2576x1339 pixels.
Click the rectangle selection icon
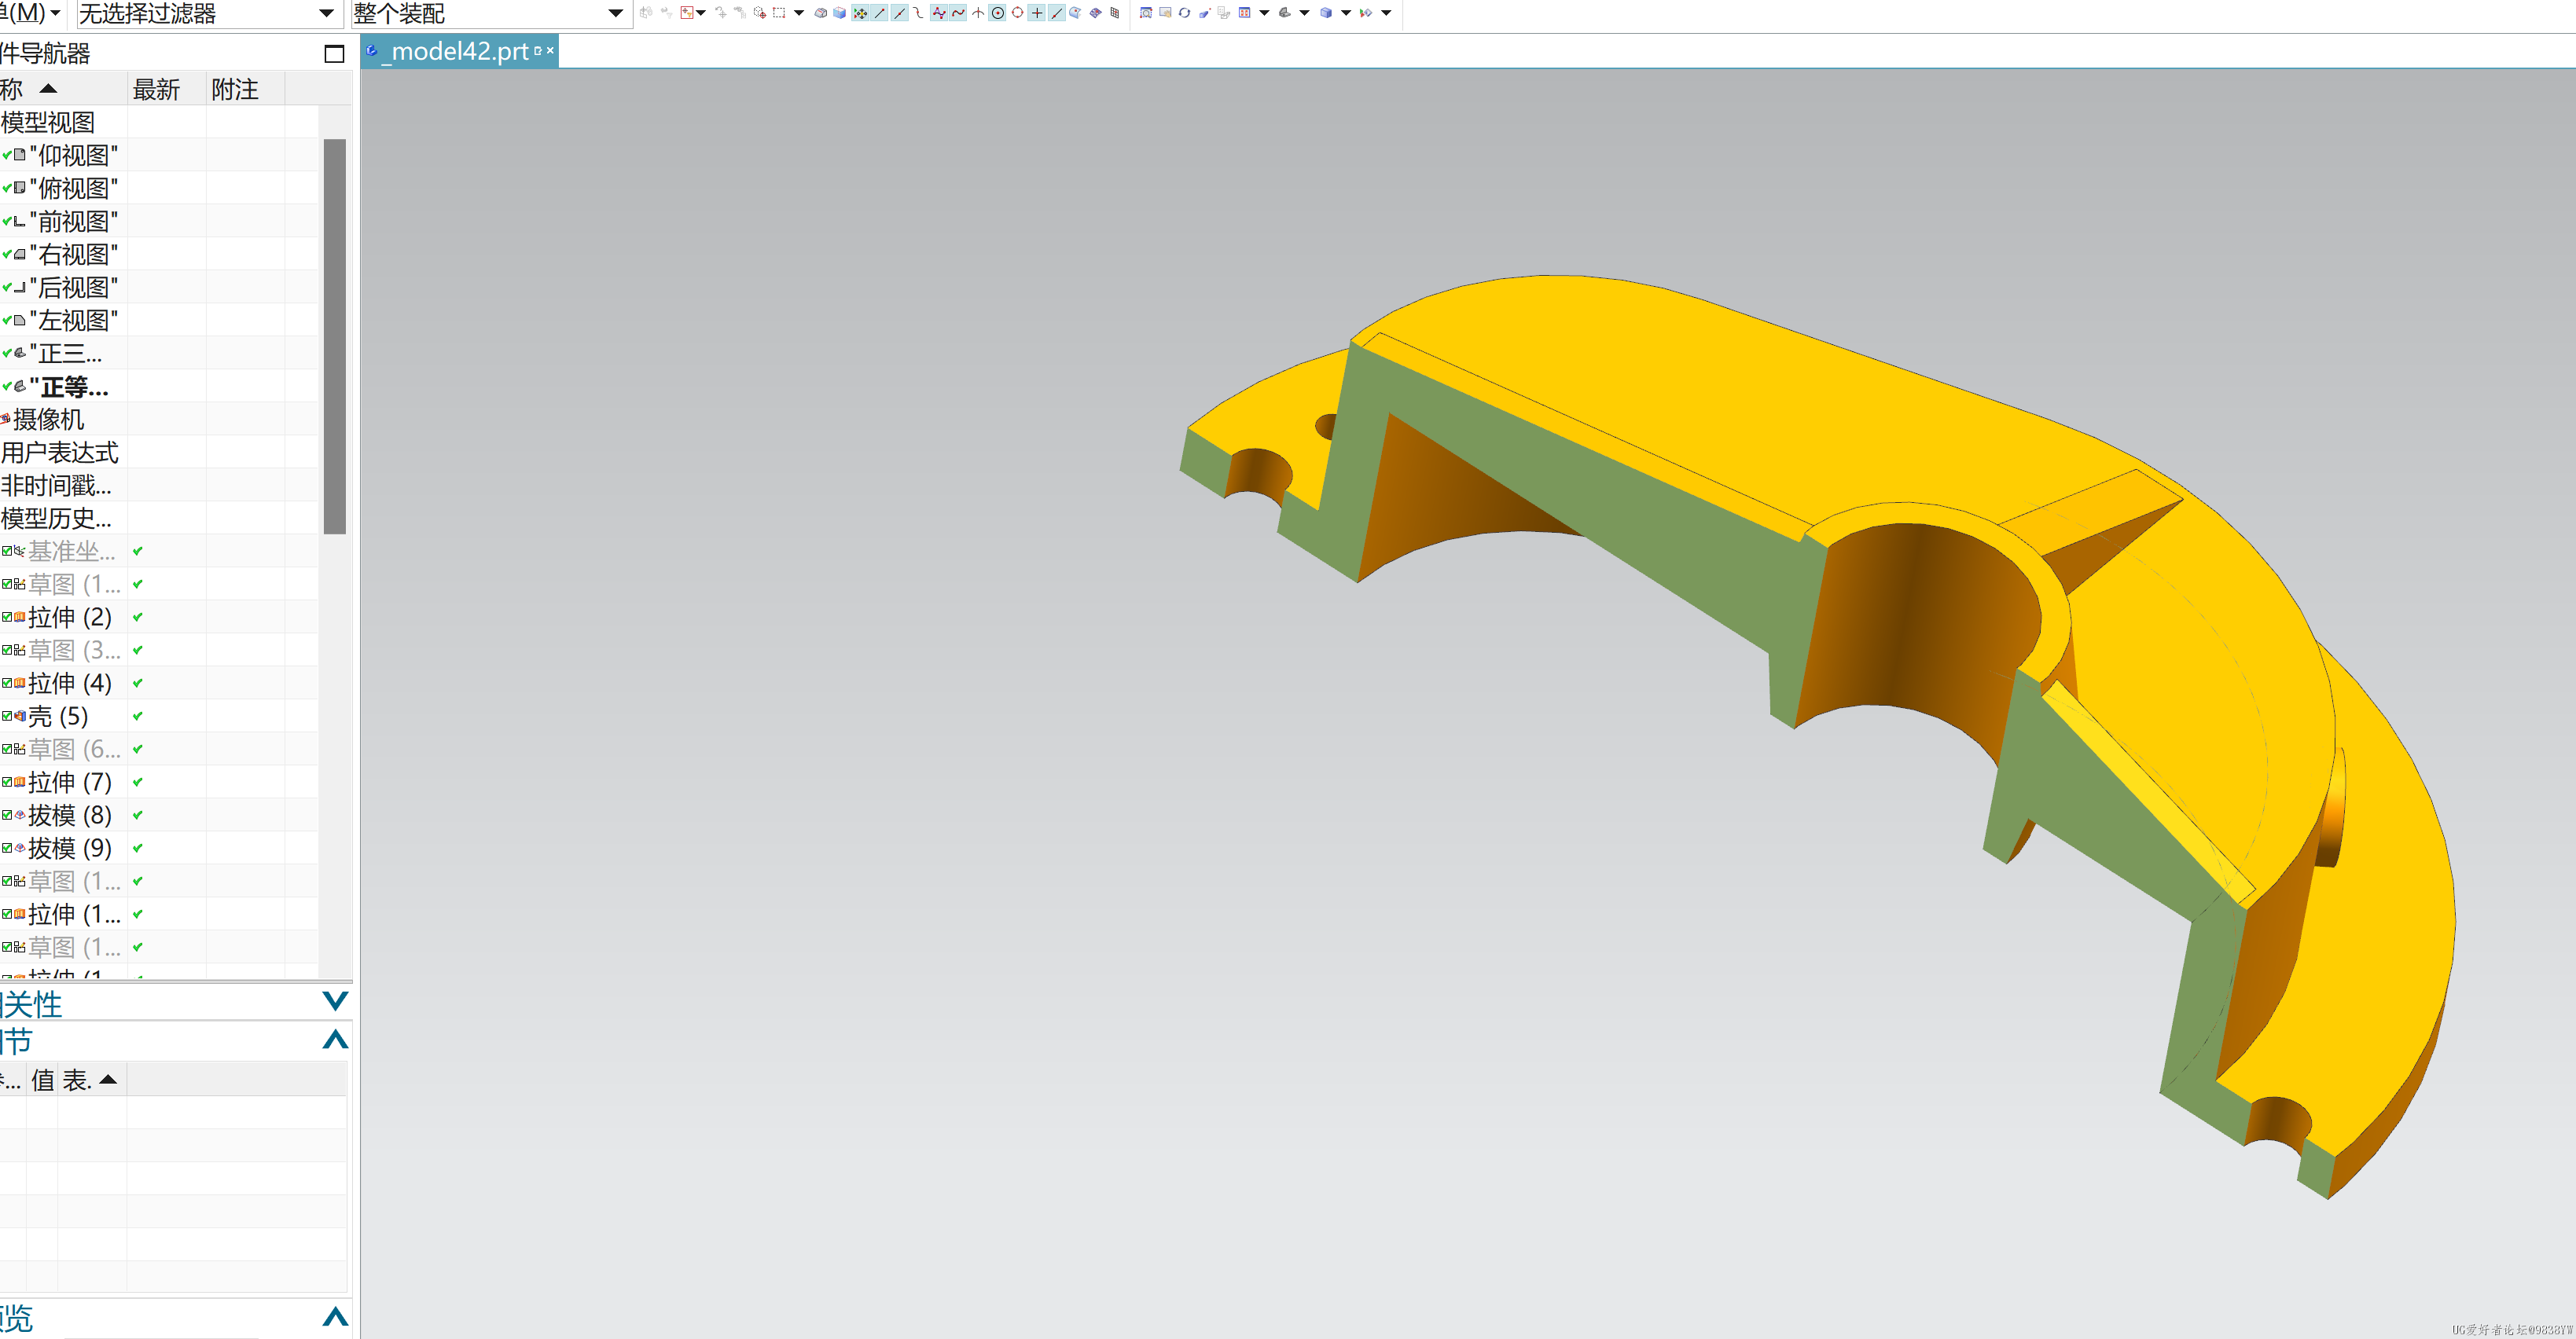779,13
